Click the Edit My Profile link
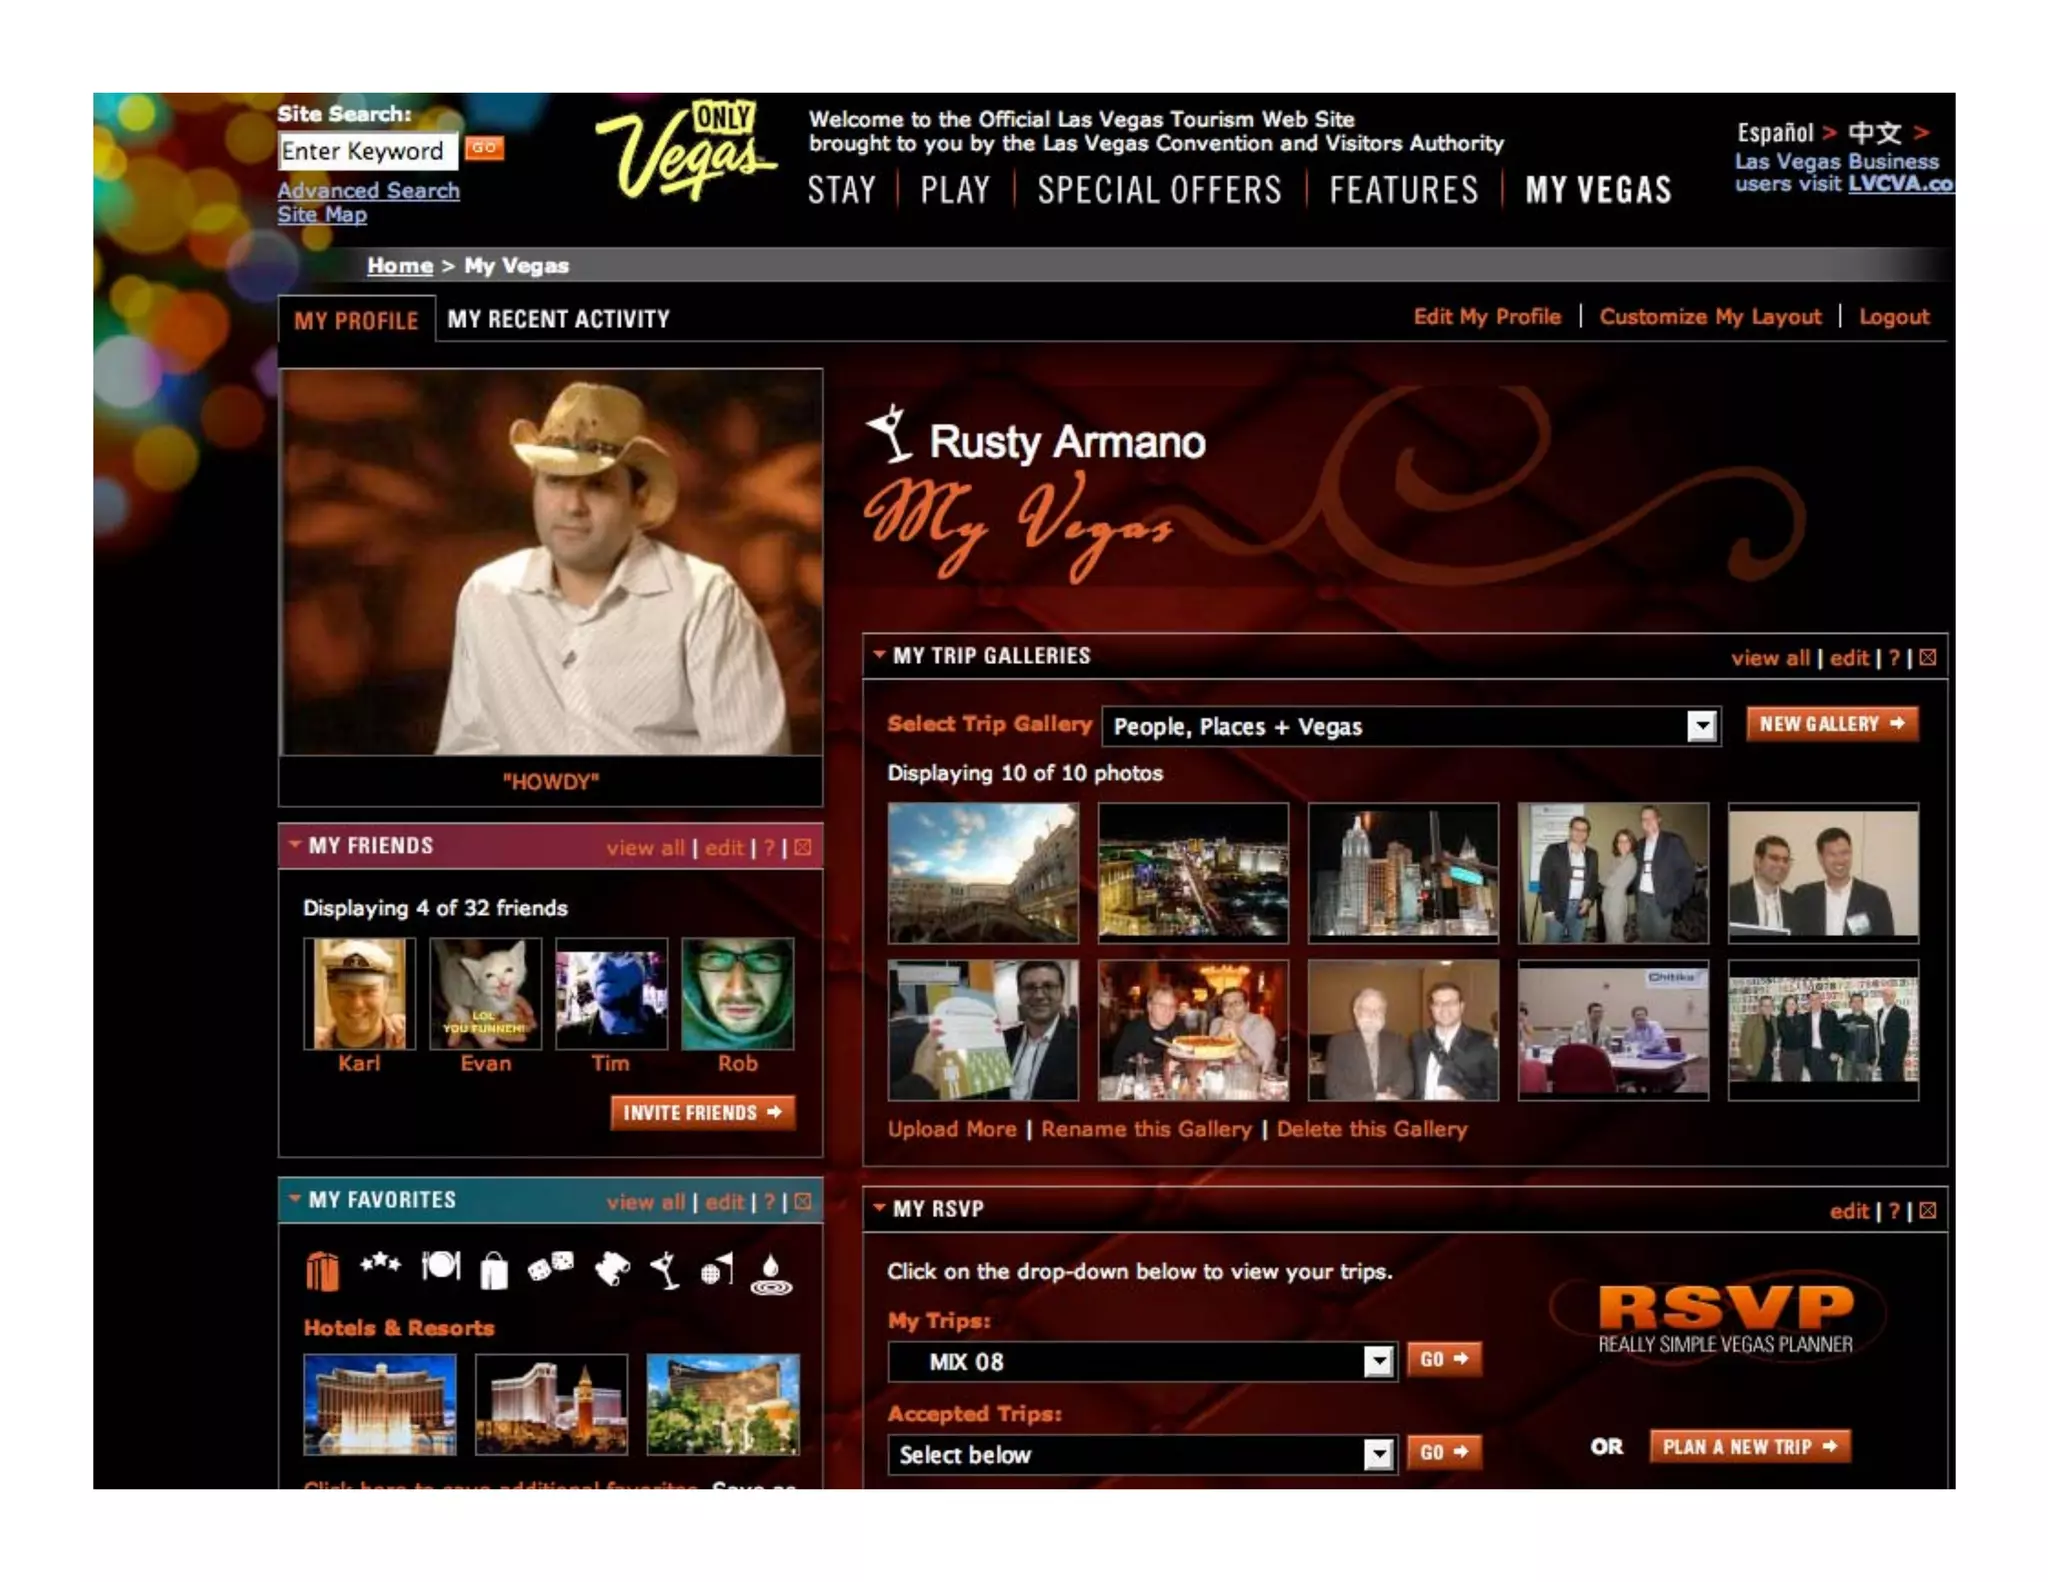 [x=1486, y=317]
